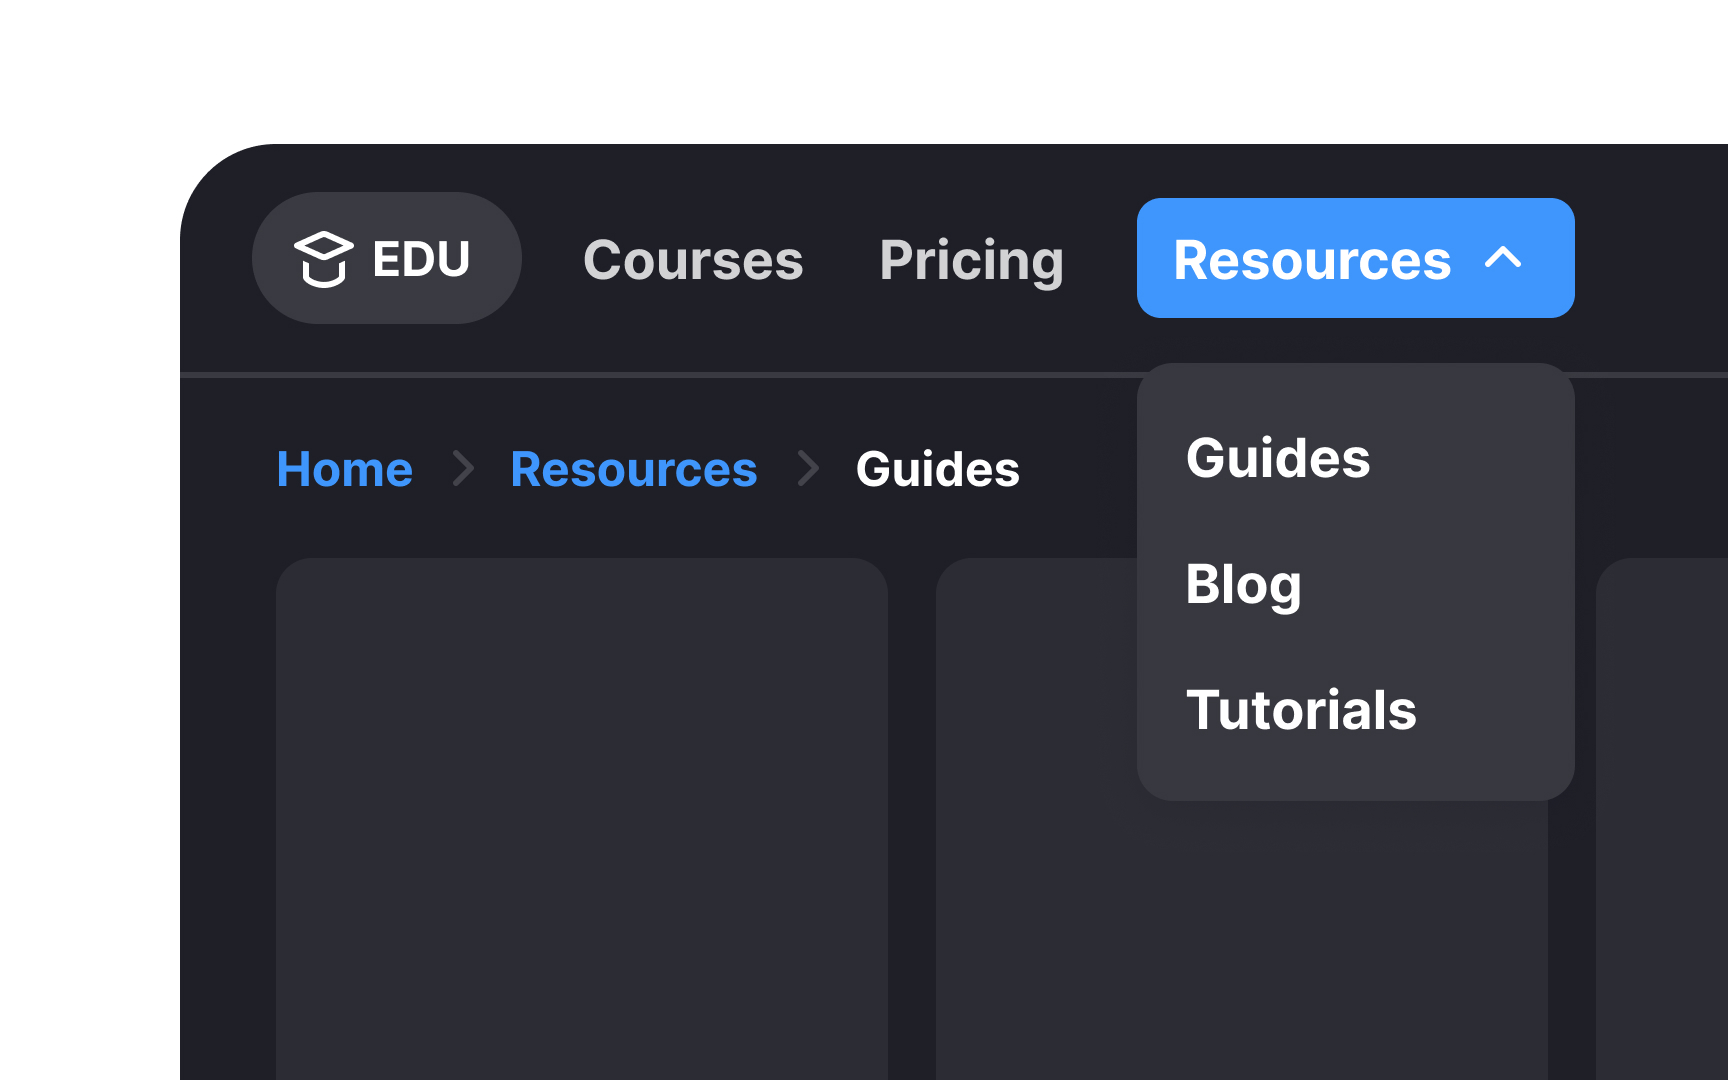The image size is (1728, 1080).
Task: Select Guides from the Resources dropdown
Action: point(1278,458)
